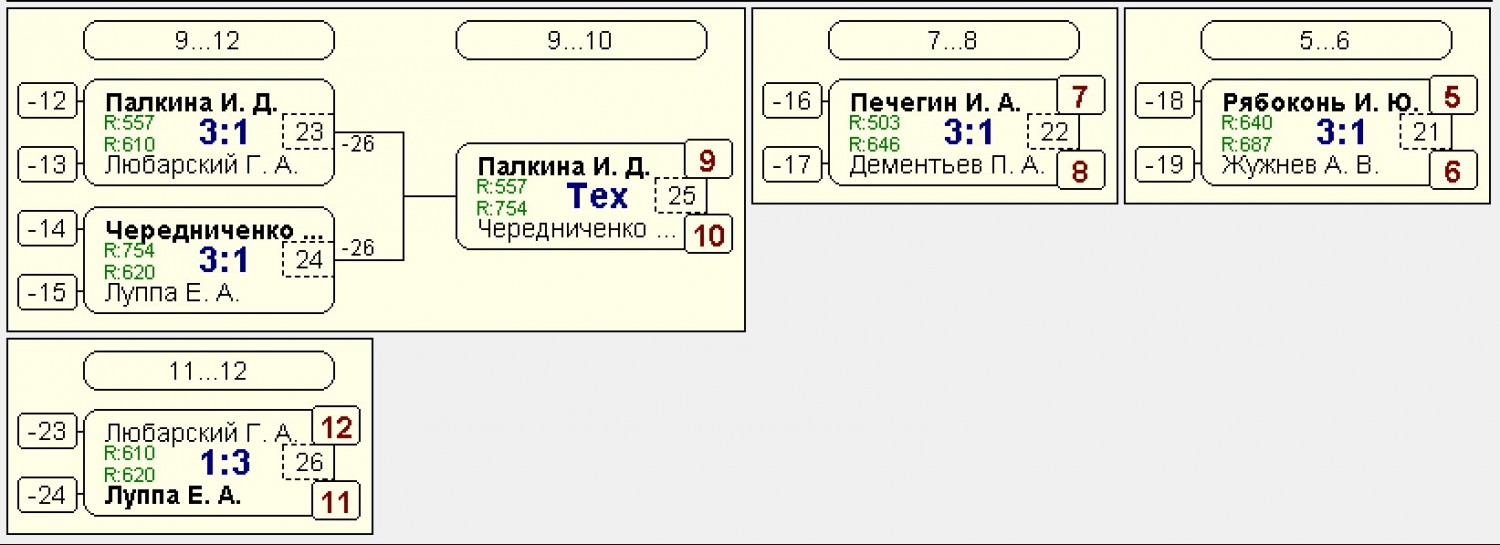Click the 7...8 bracket header
Screen dimensions: 1500x545
[x=954, y=40]
